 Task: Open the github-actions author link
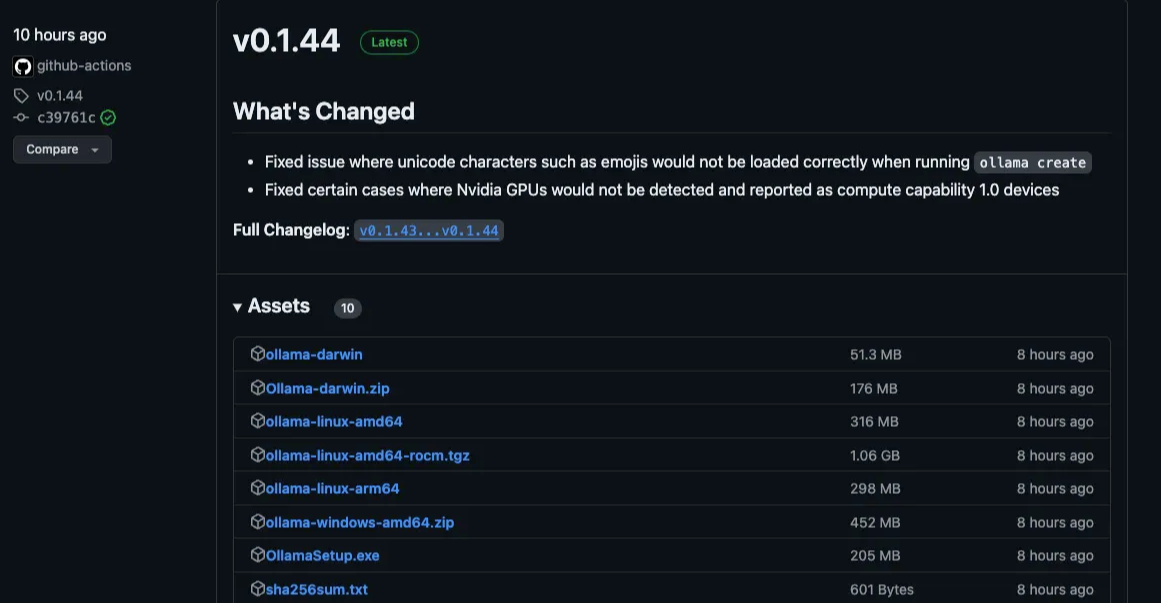click(x=84, y=66)
